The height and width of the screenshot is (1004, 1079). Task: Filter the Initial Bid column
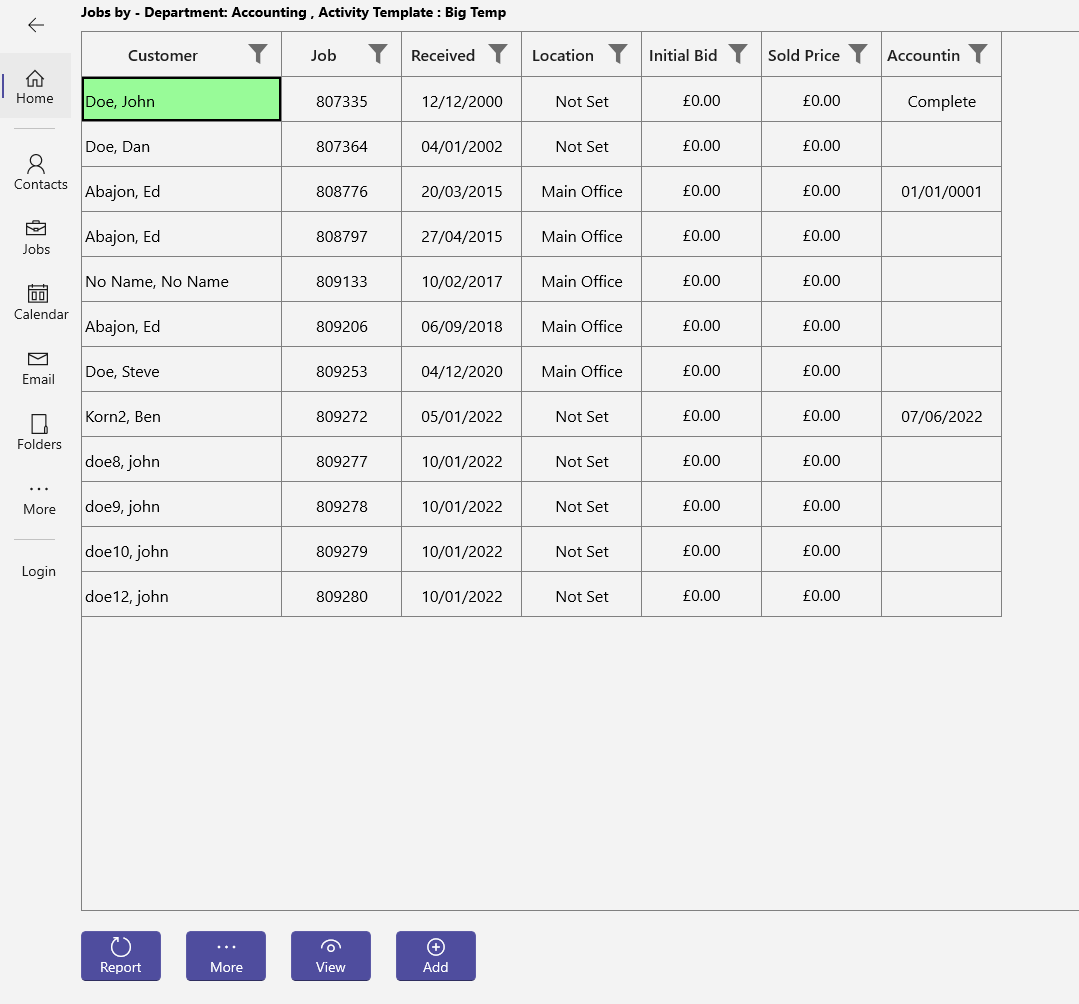click(738, 54)
